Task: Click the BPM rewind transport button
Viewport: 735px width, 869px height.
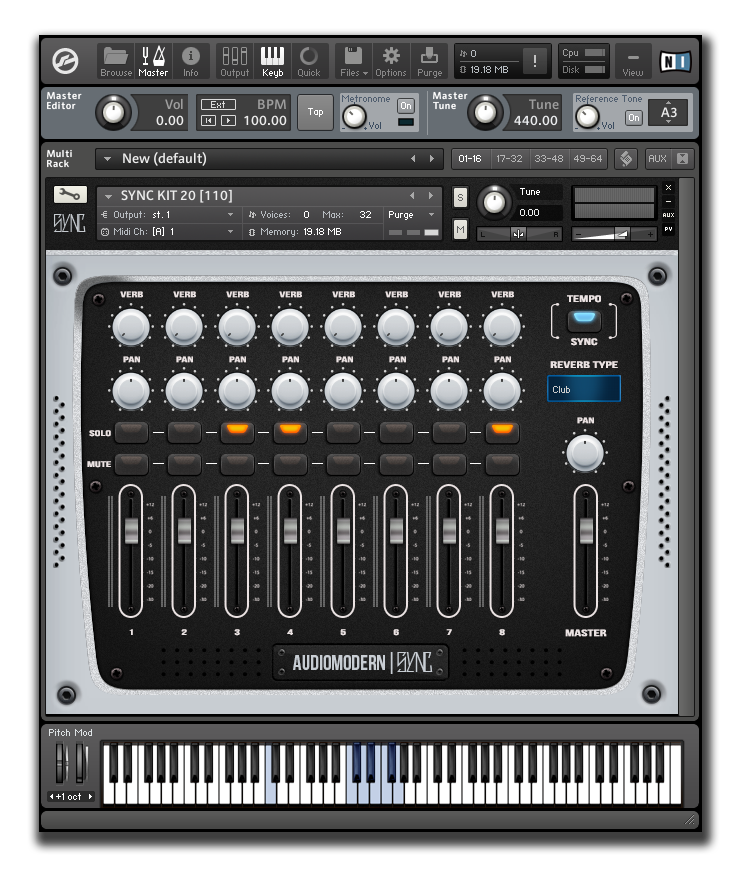Action: 208,120
